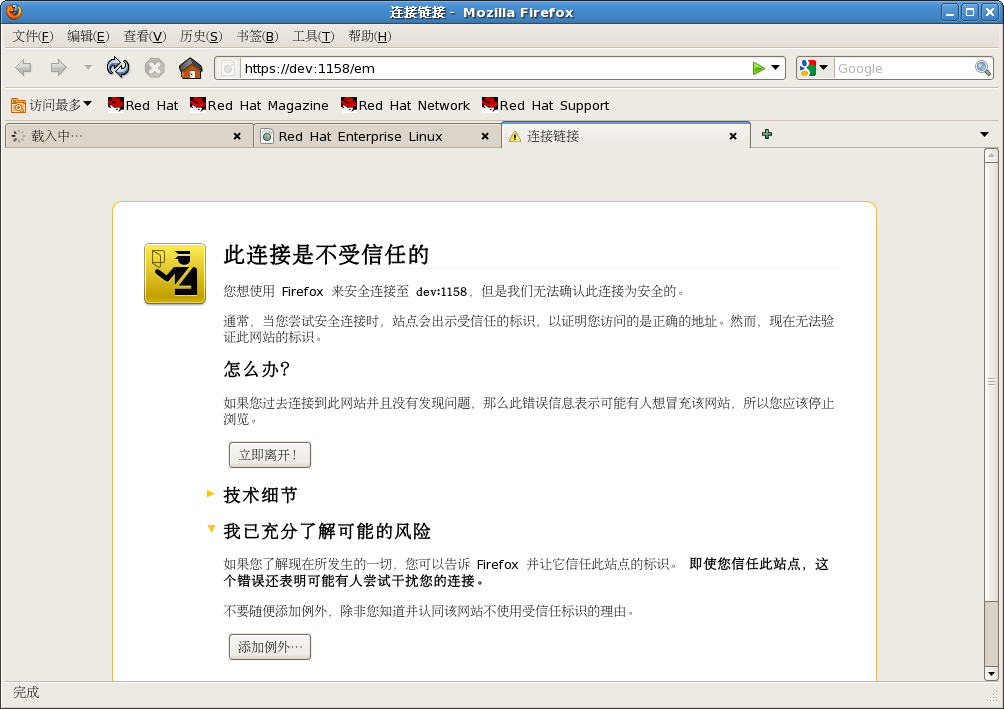The height and width of the screenshot is (709, 1004).
Task: Click the green Go arrow in address bar
Action: [x=758, y=68]
